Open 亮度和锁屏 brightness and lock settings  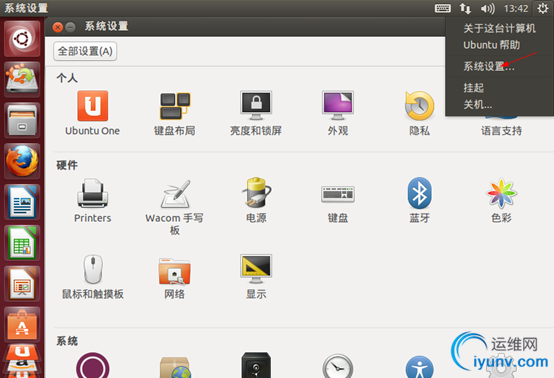click(x=256, y=113)
